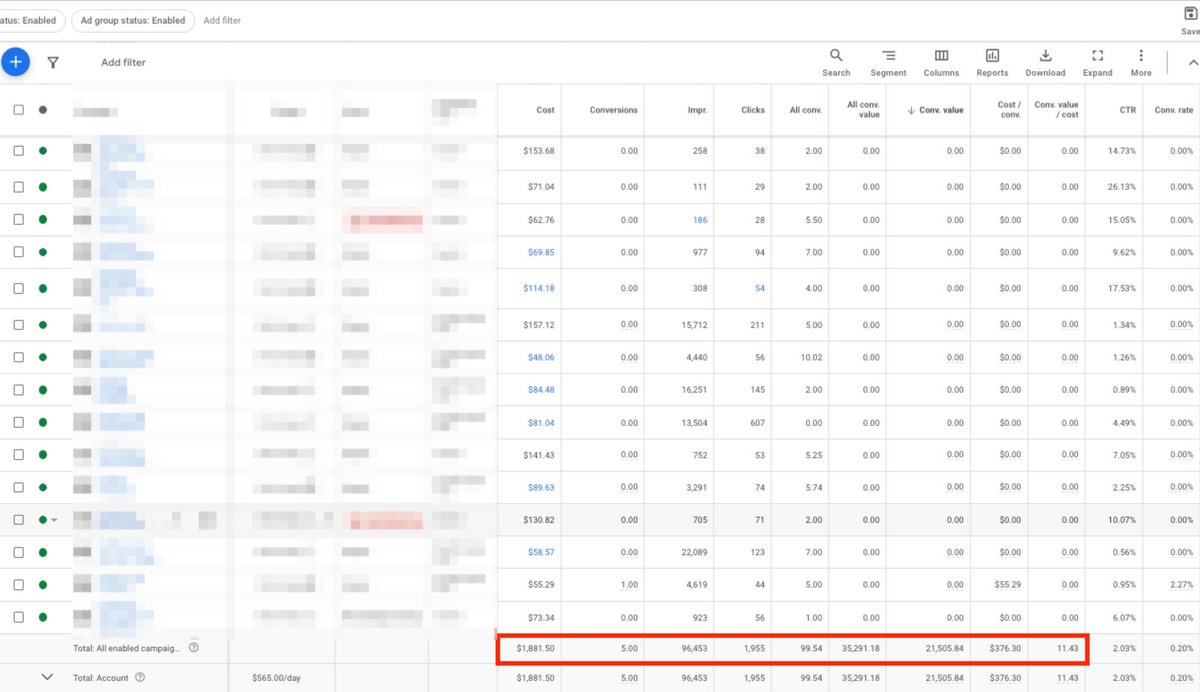
Task: Open the $114.18 cost link
Action: (538, 288)
